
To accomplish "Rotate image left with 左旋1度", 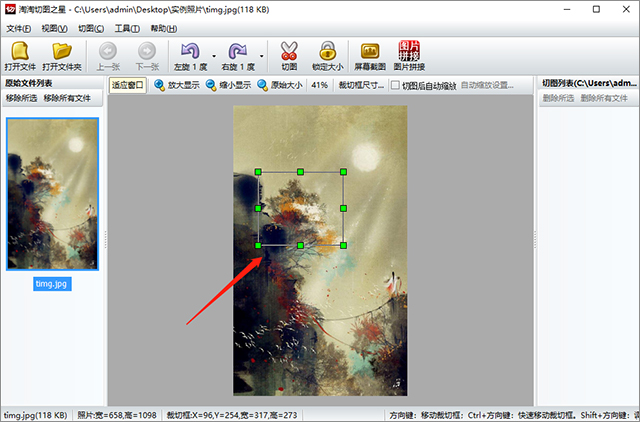I will (189, 50).
